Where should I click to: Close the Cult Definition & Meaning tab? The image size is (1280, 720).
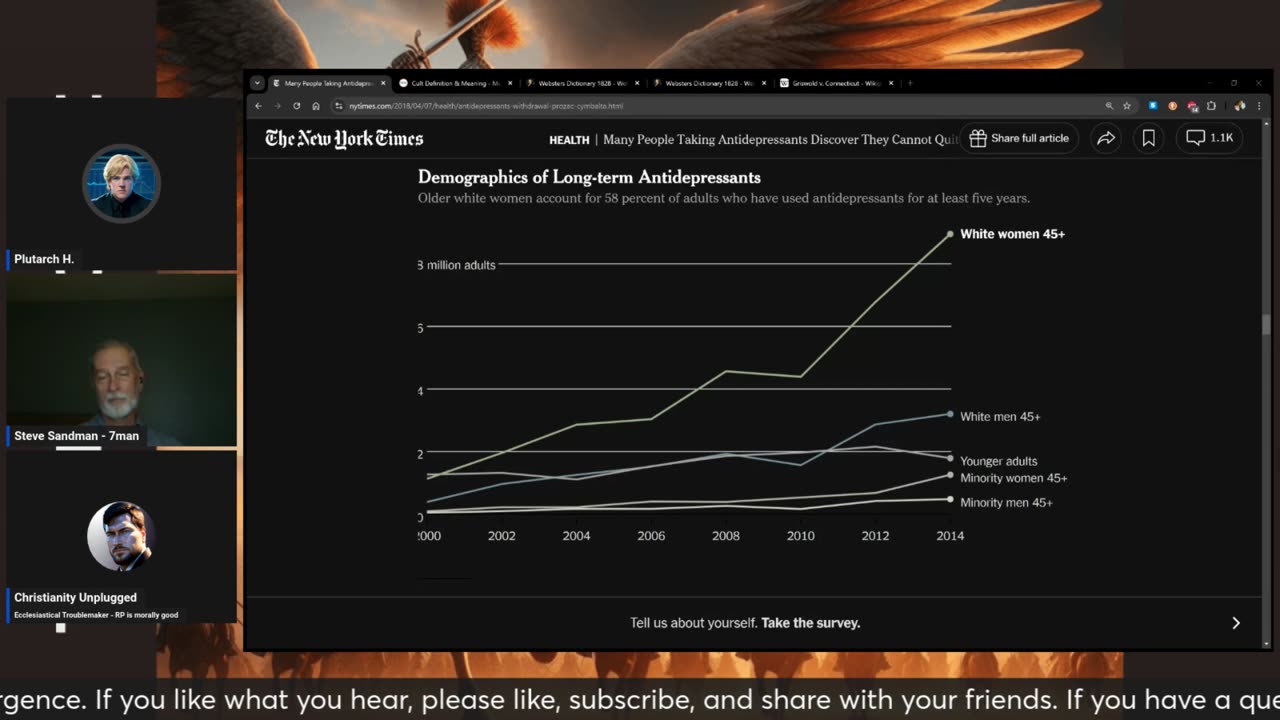coord(510,83)
